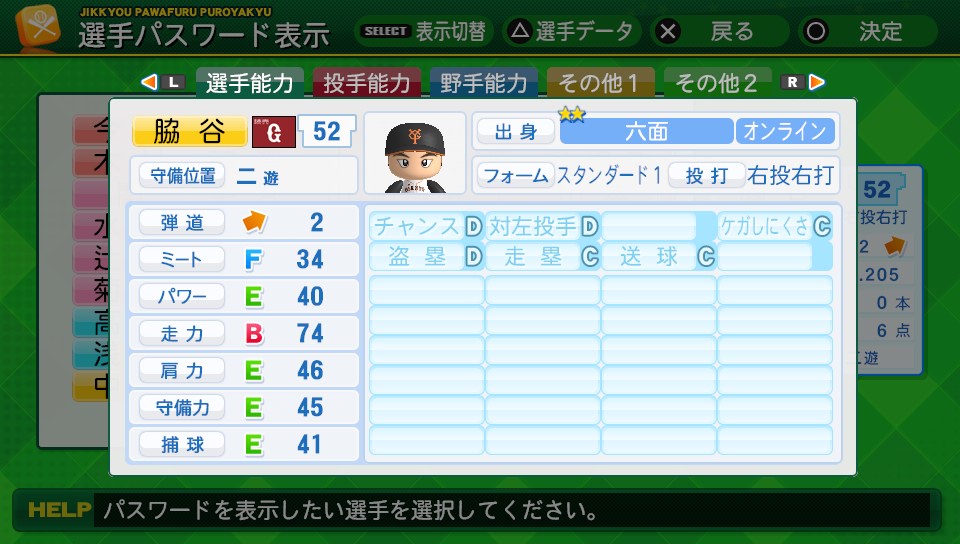The width and height of the screenshot is (960, 544).
Task: Click the circle 決定 confirm button
Action: pos(816,31)
